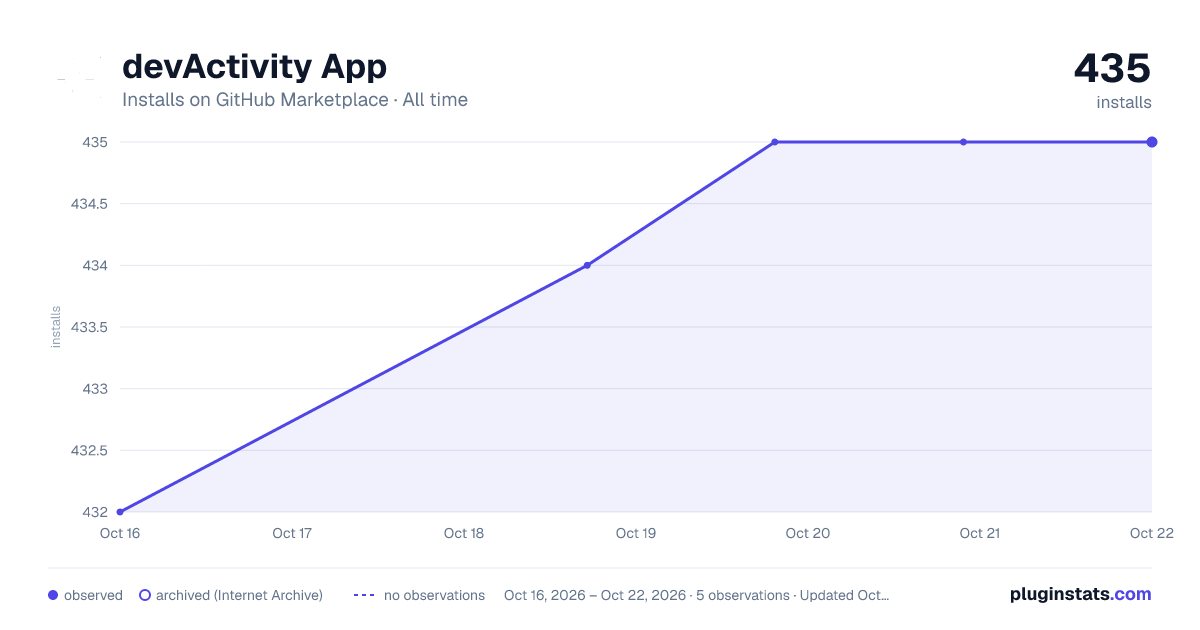Click the devActivity App title
This screenshot has width=1200, height=630.
254,67
